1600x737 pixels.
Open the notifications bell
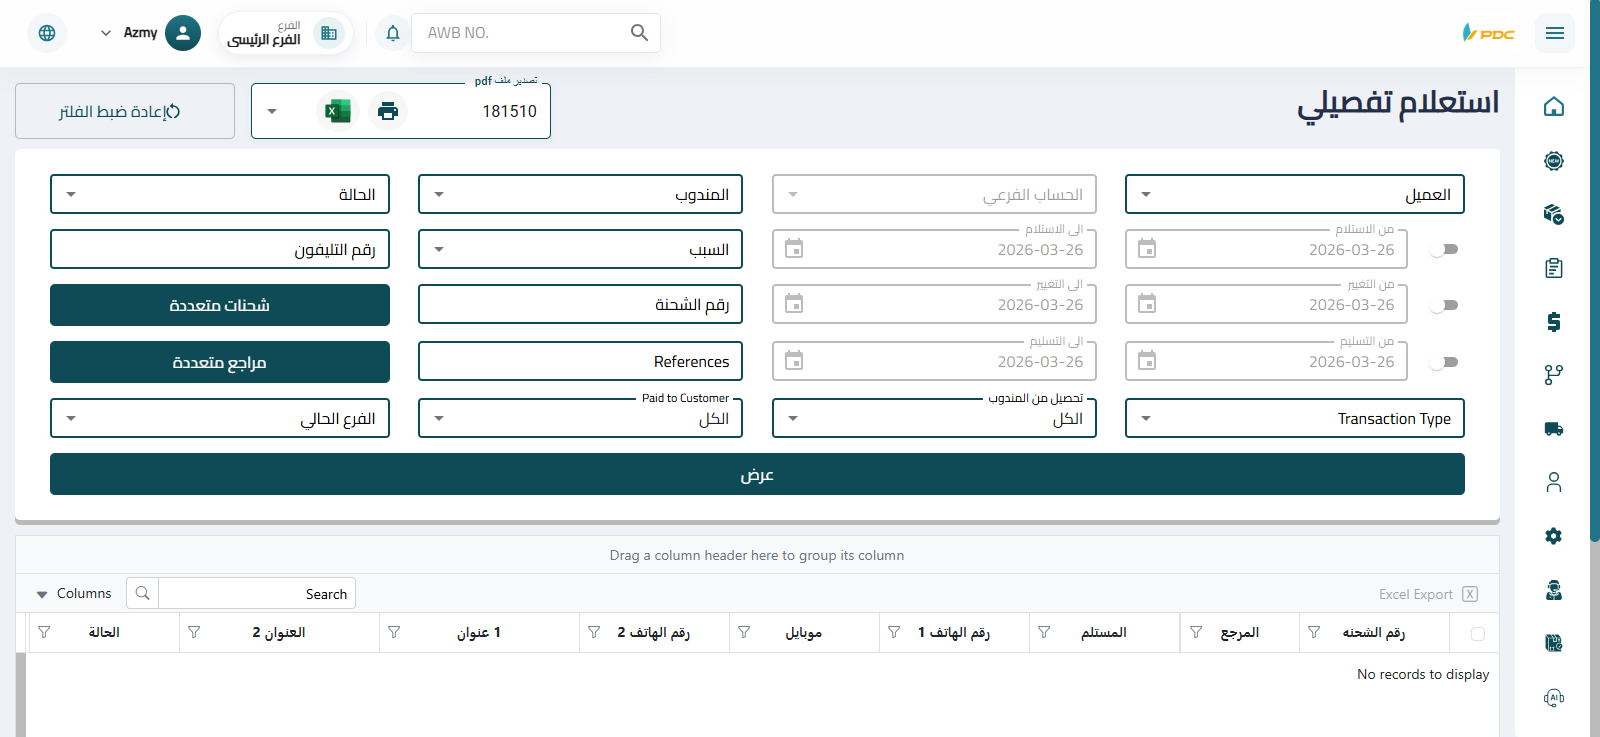point(393,33)
